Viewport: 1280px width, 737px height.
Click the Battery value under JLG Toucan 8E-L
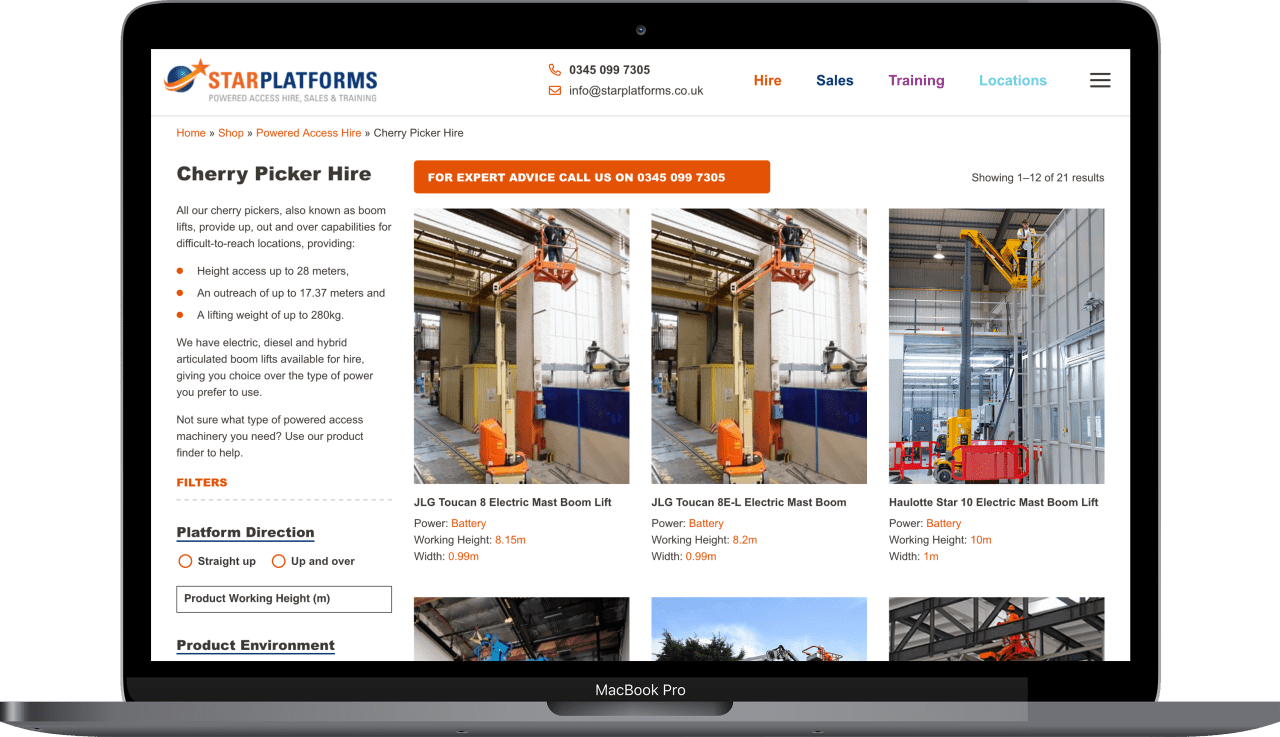(706, 523)
